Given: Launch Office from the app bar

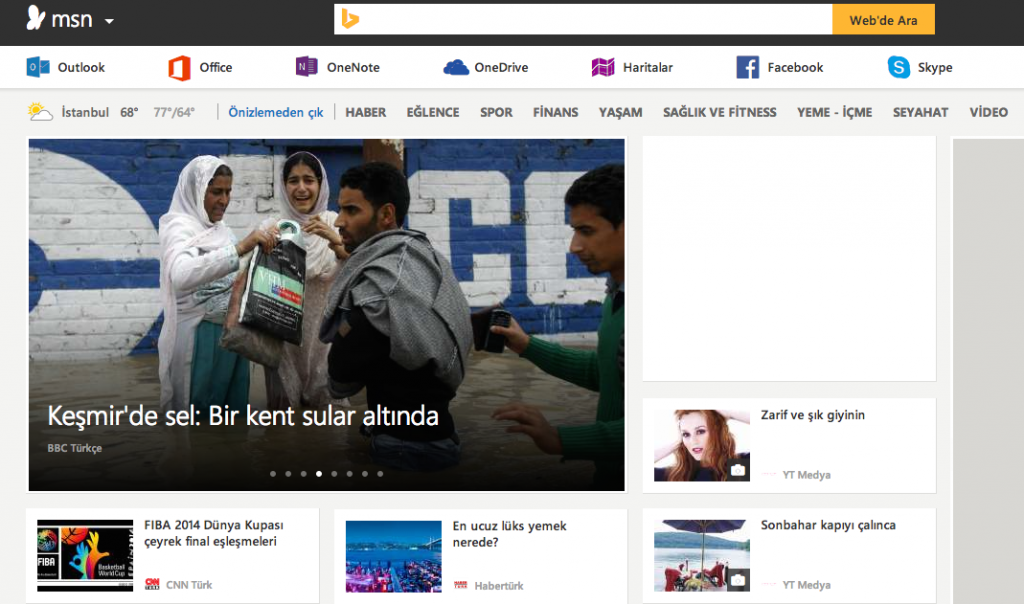Looking at the screenshot, I should [178, 67].
